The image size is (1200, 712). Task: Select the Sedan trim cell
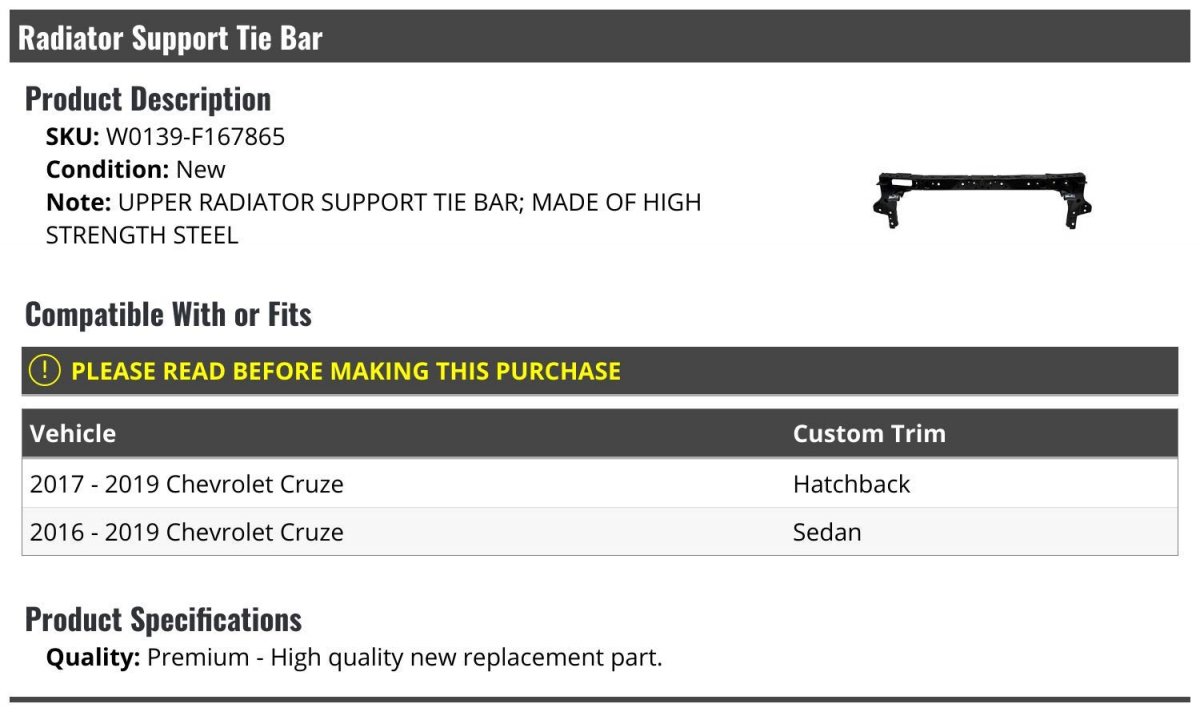tap(827, 532)
